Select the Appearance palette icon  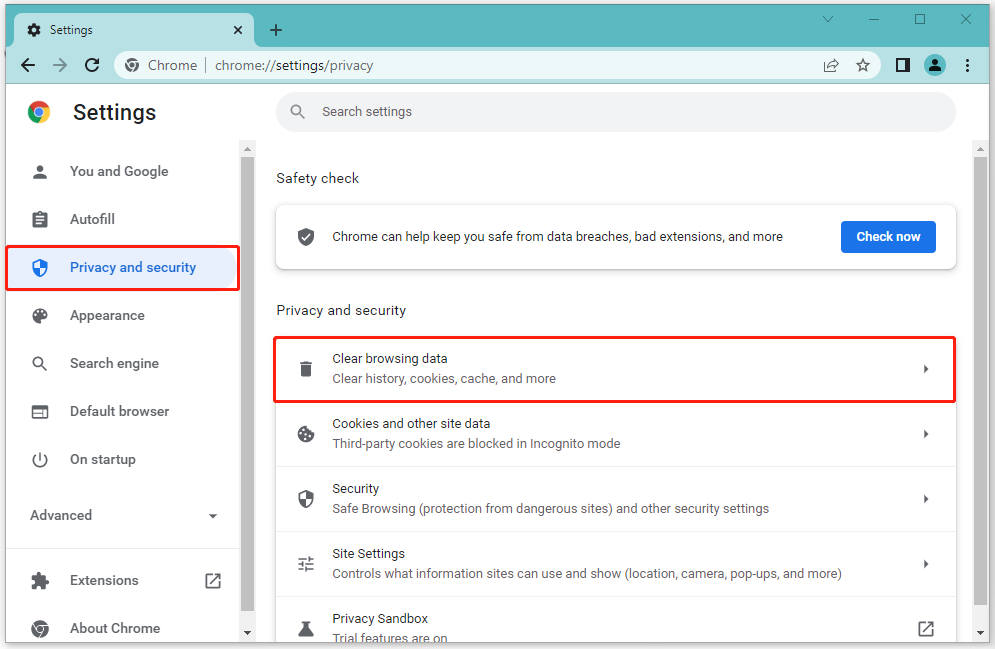[x=40, y=315]
